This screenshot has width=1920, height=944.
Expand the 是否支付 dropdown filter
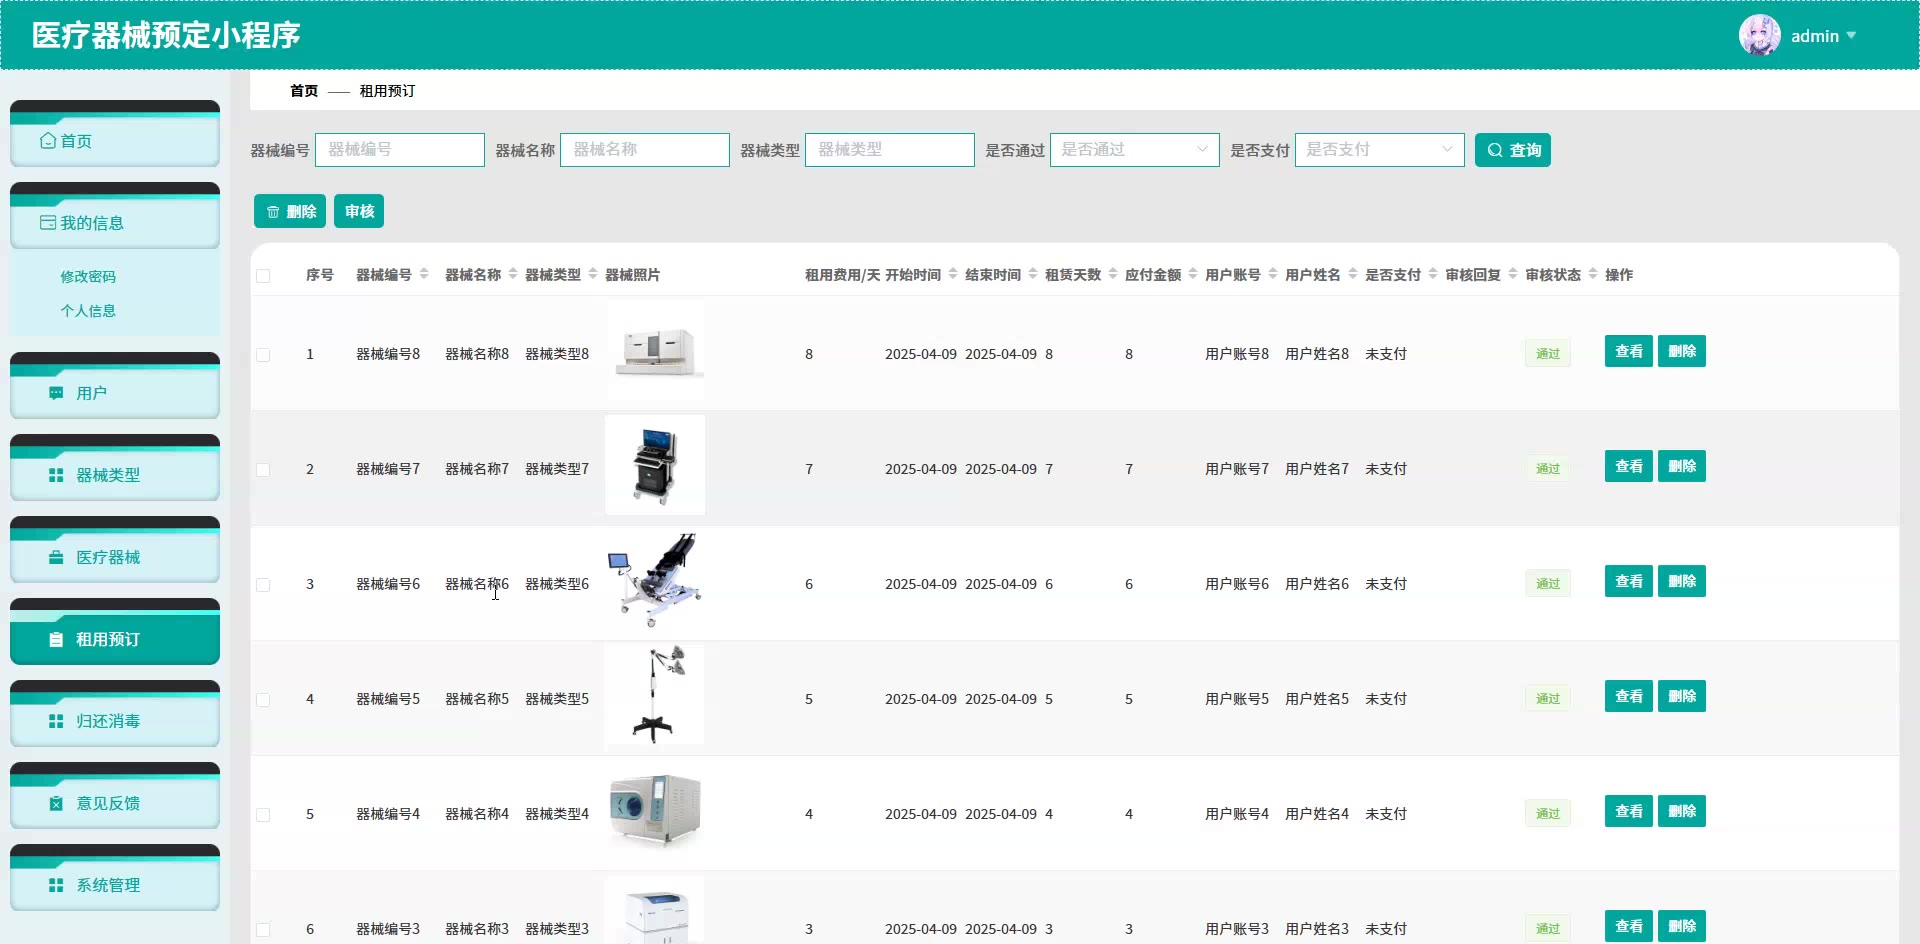pyautogui.click(x=1379, y=150)
